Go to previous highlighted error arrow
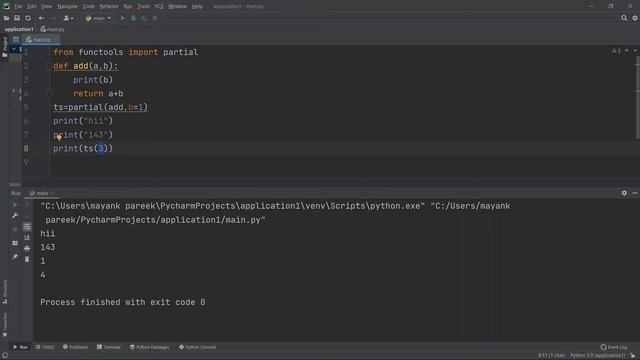Viewport: 640px width, 360px height. tap(627, 51)
